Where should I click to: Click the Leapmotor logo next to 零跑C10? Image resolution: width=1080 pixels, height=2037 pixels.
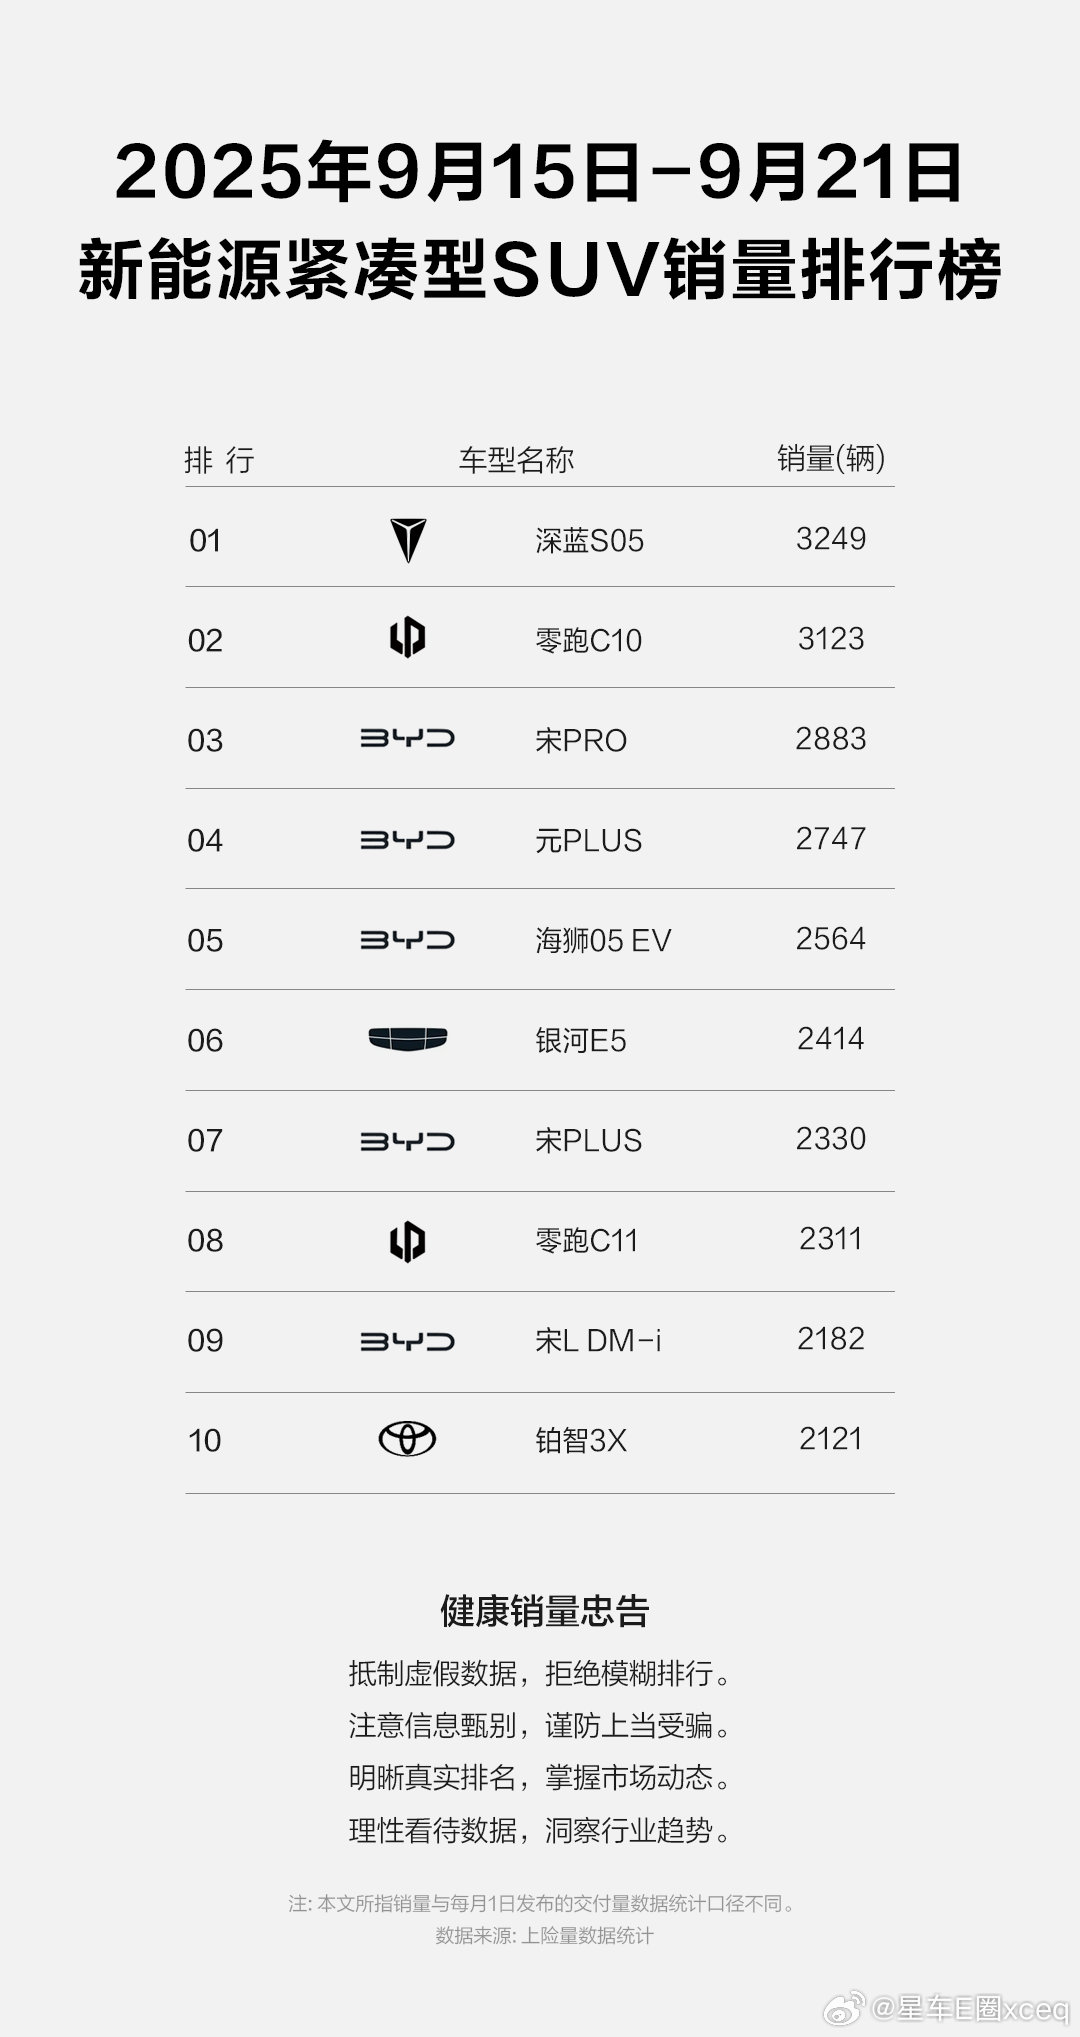pyautogui.click(x=407, y=639)
